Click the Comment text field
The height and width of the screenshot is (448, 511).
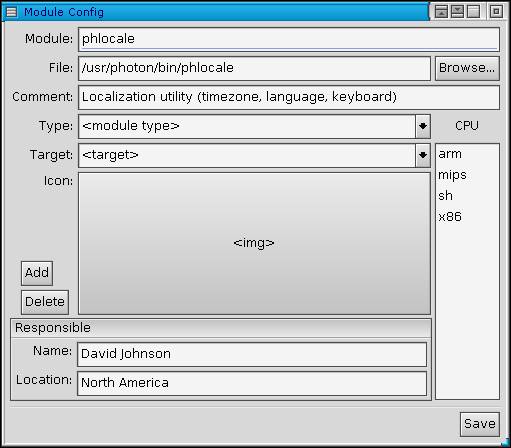coord(289,97)
